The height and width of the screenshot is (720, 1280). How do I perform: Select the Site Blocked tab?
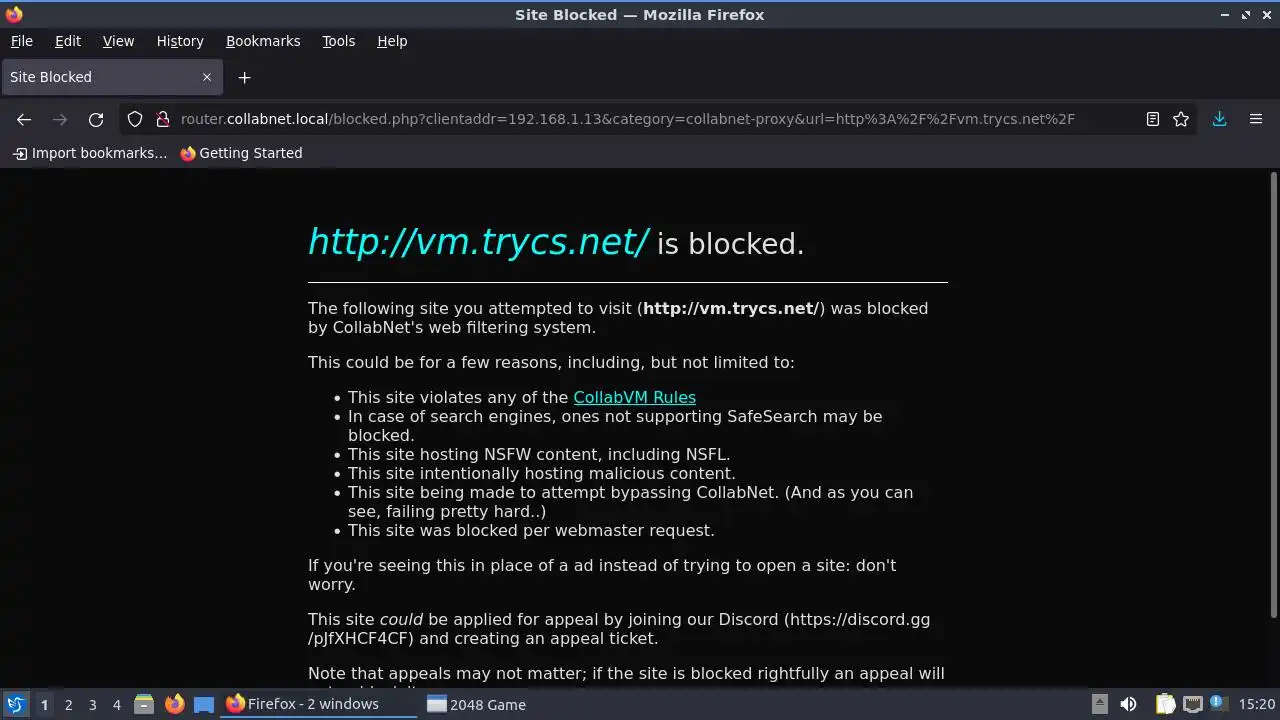[111, 77]
